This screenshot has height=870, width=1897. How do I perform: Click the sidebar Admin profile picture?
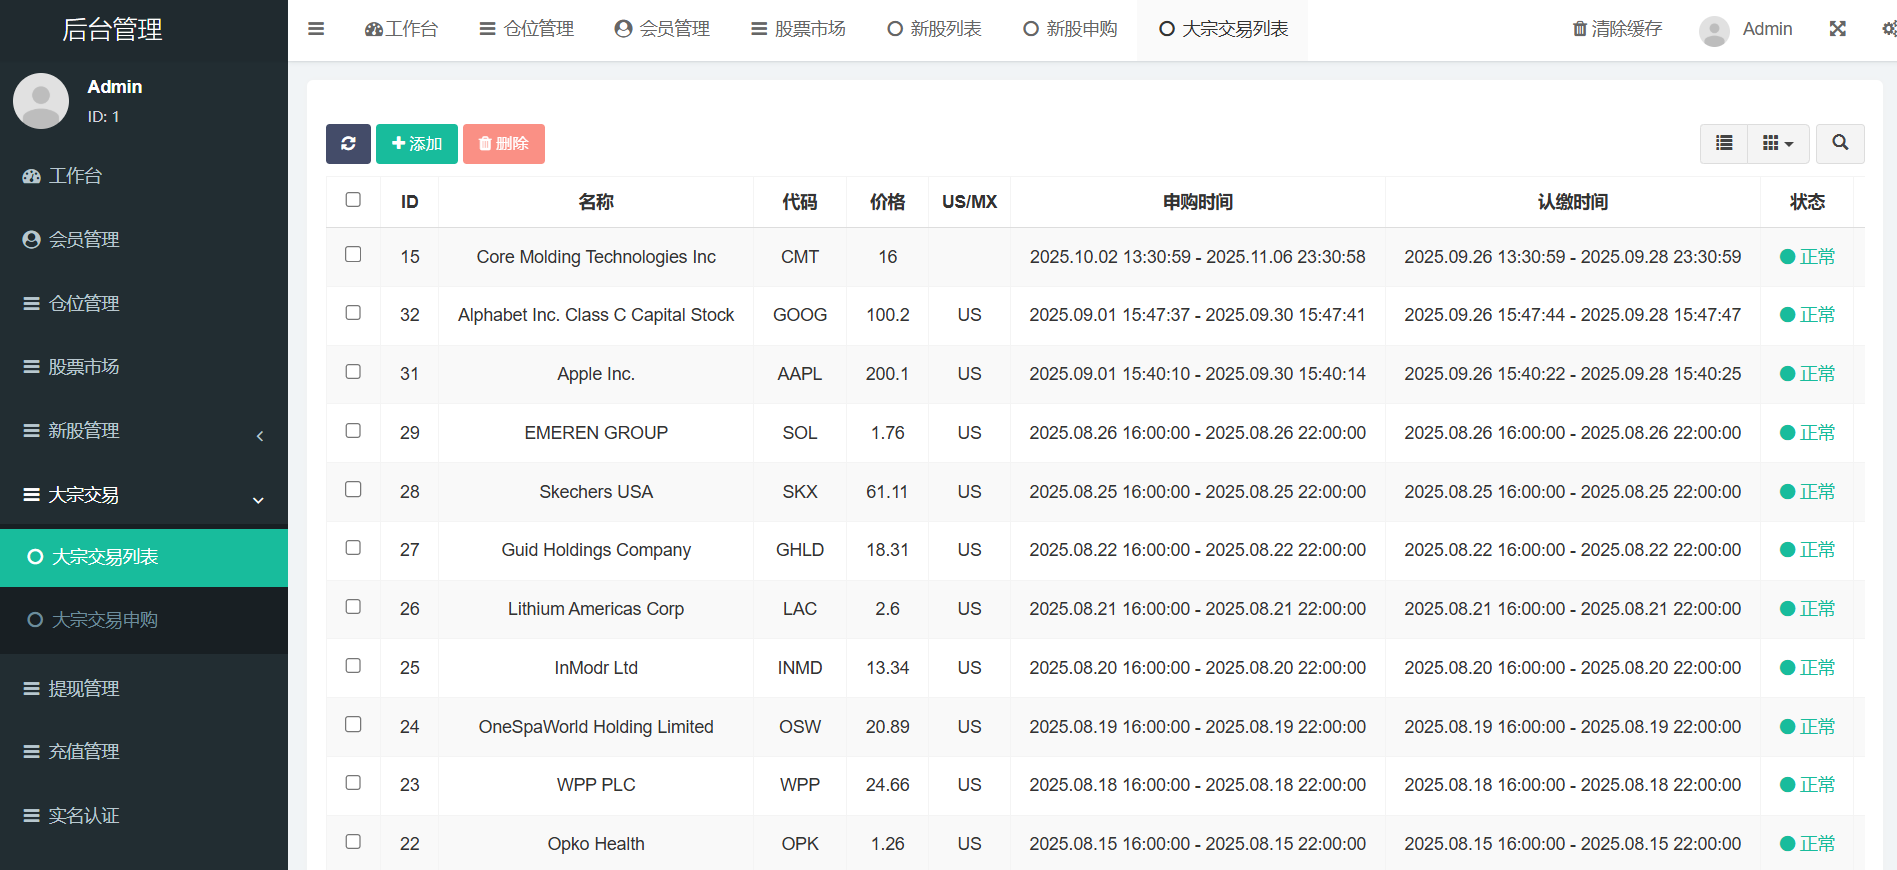(41, 101)
